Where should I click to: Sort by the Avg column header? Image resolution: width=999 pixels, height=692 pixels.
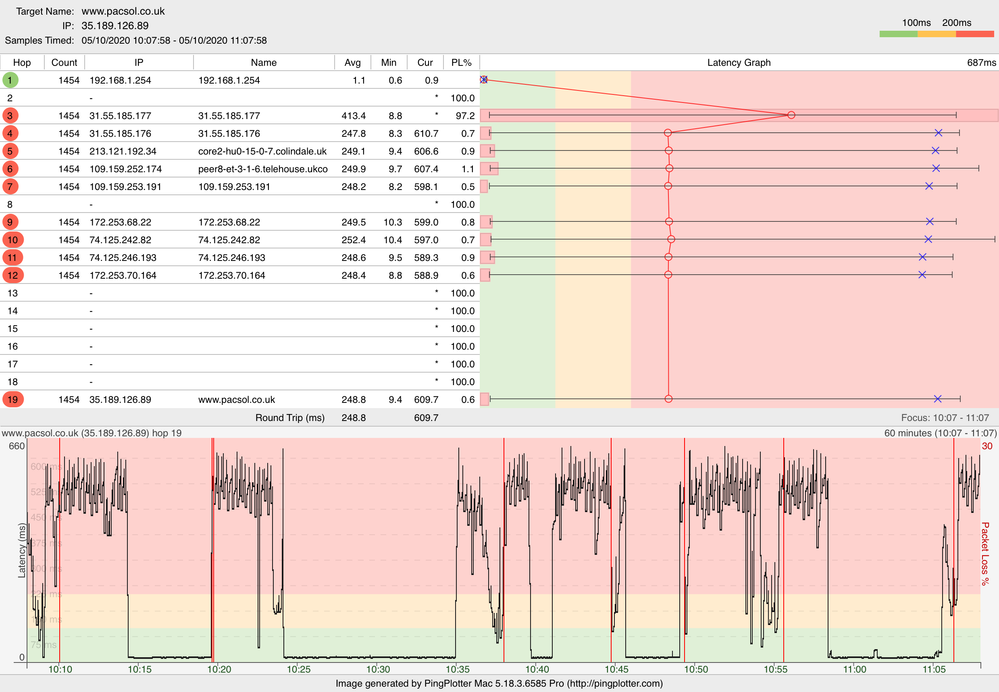(x=352, y=62)
